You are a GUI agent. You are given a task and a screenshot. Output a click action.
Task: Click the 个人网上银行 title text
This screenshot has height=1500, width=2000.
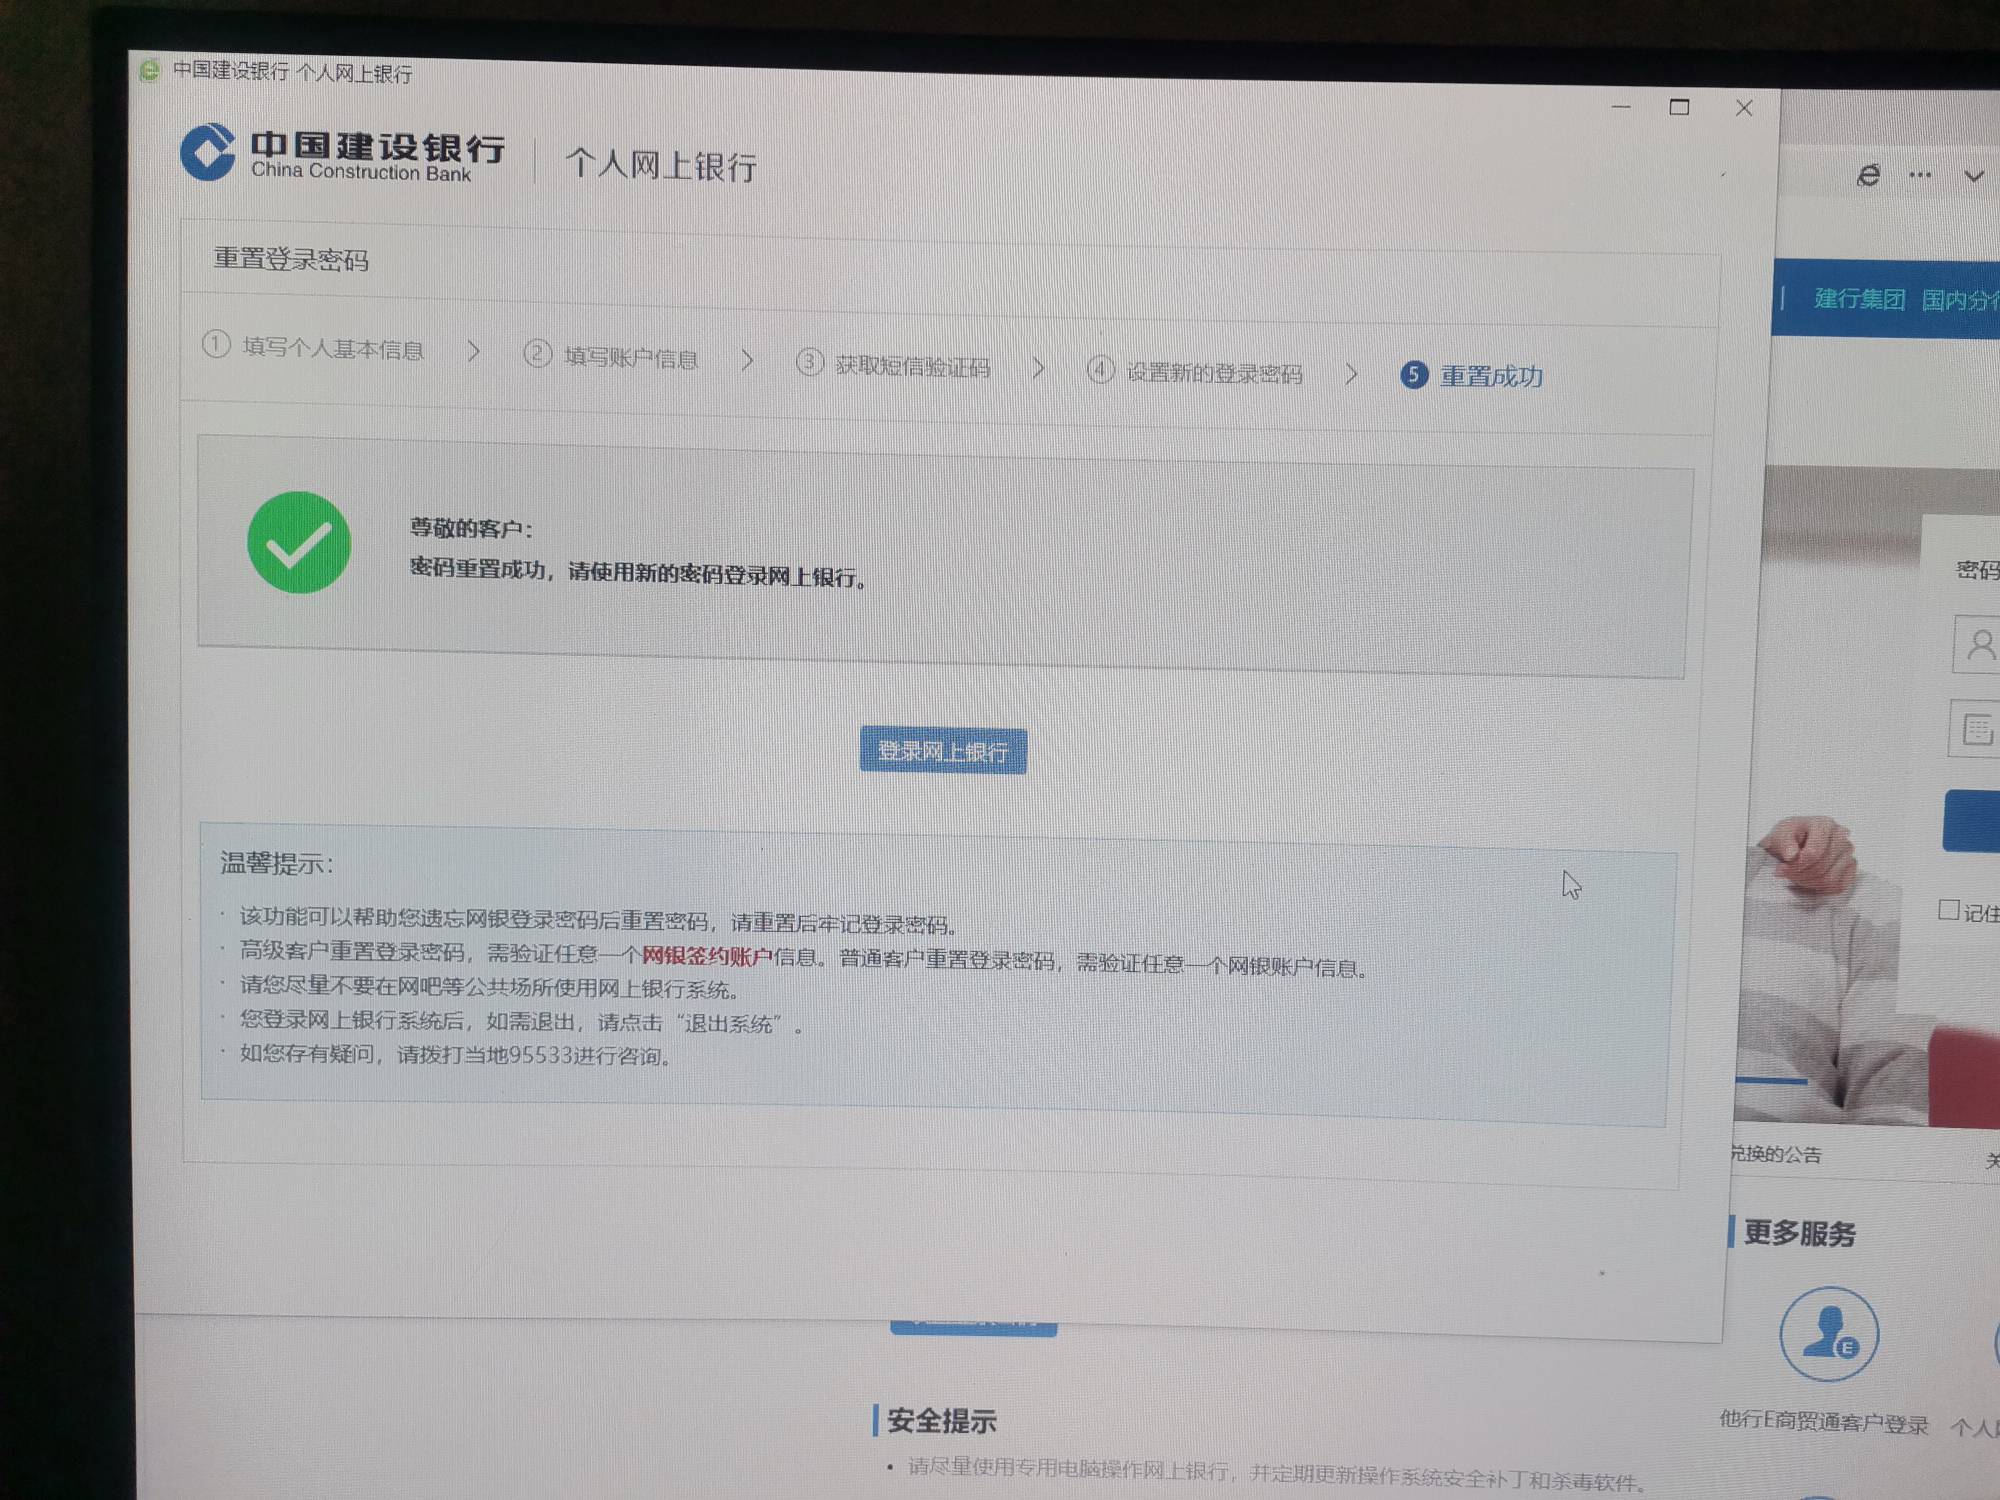[661, 165]
